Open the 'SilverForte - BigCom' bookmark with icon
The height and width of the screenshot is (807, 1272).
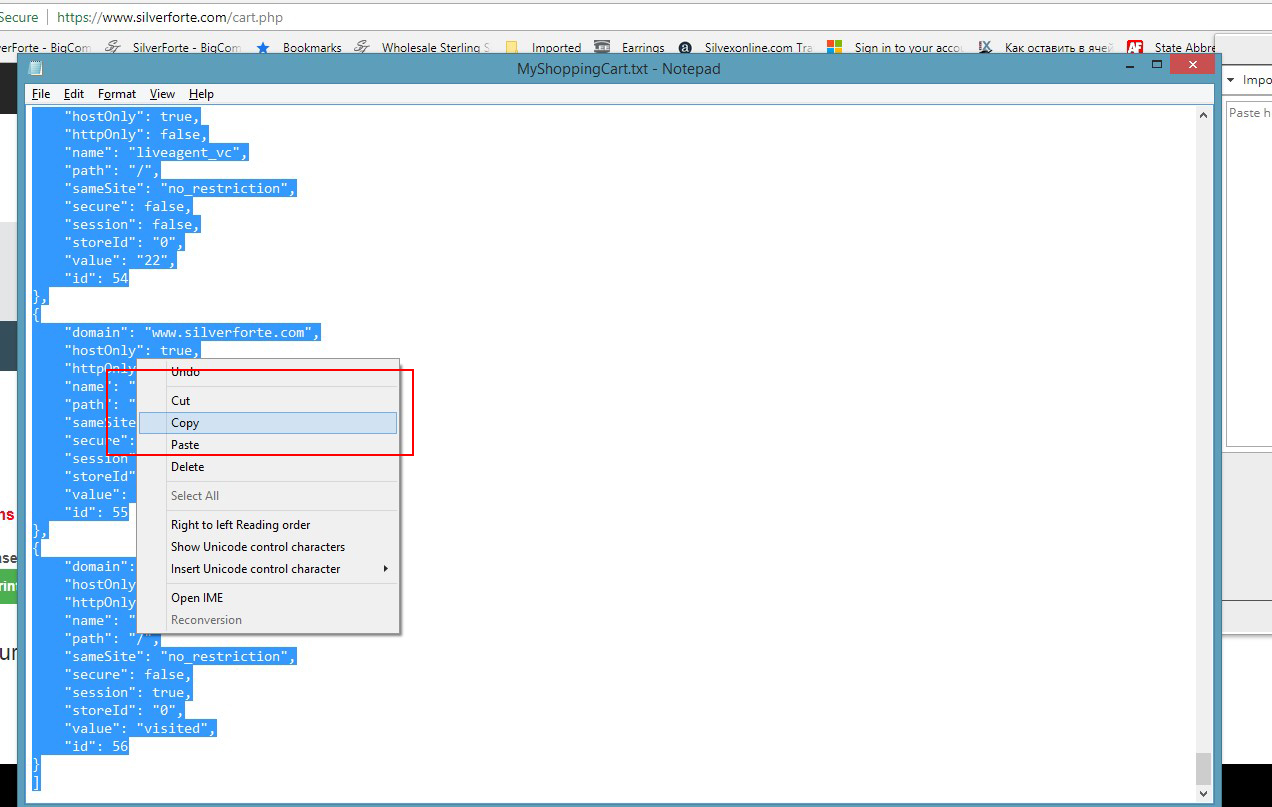[173, 47]
